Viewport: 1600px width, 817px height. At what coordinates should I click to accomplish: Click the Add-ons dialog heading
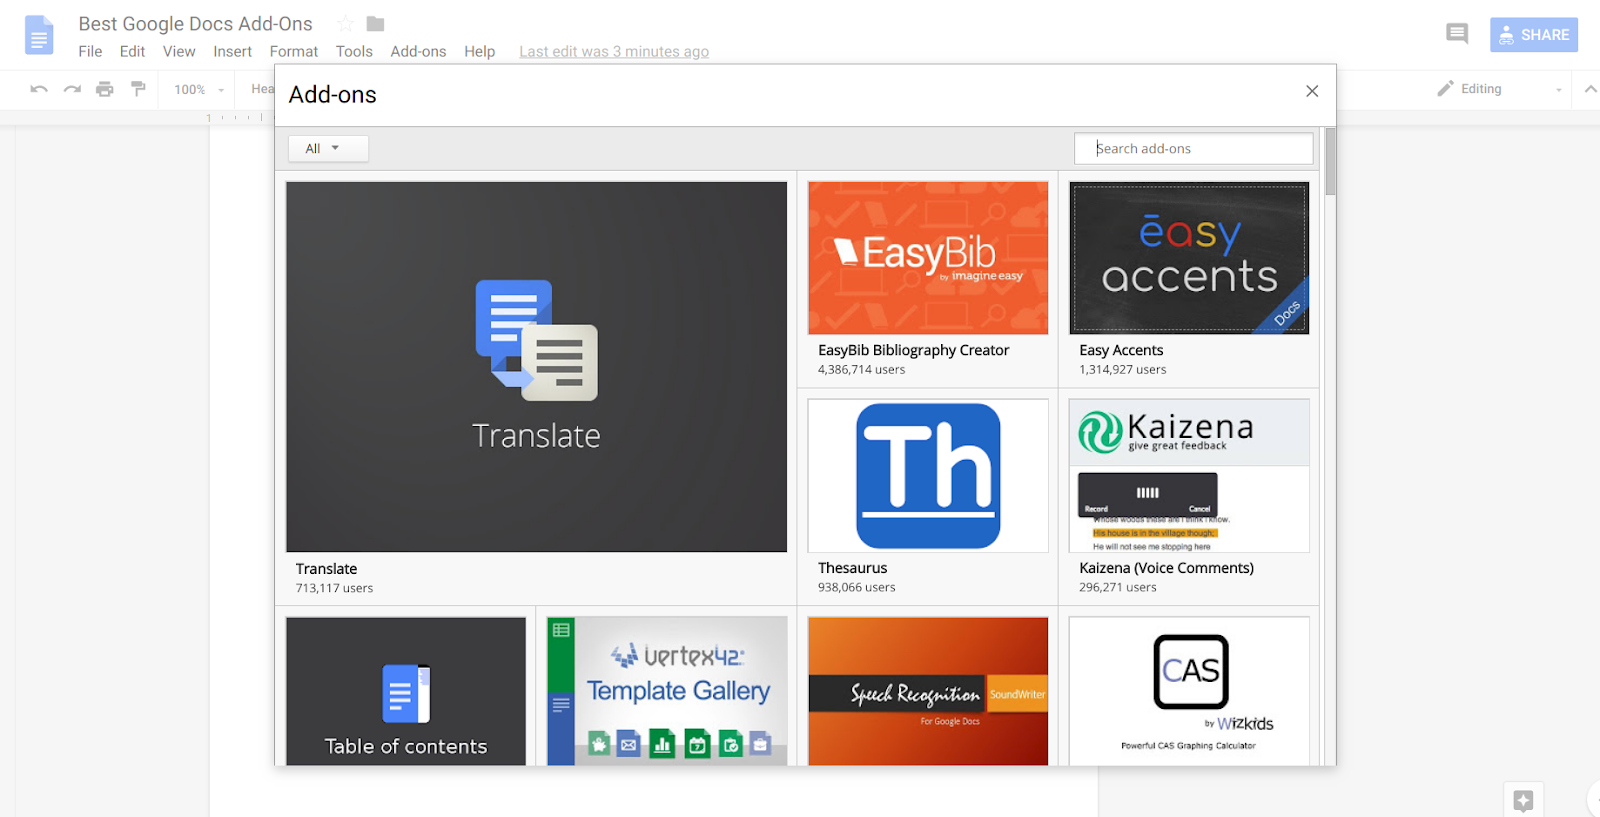tap(333, 95)
